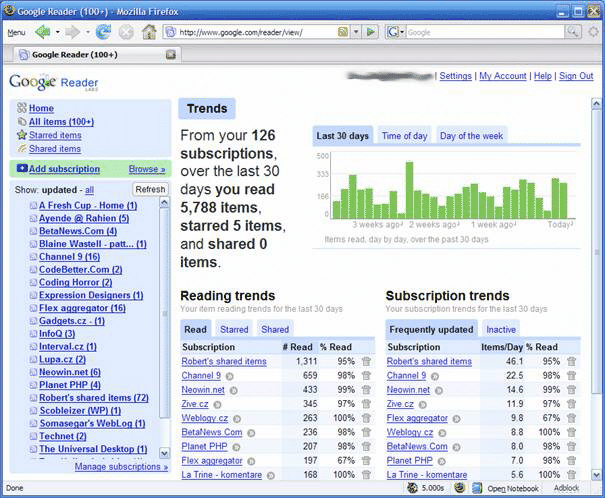
Task: Click the tallest bar in the 30 days chart
Action: point(409,190)
